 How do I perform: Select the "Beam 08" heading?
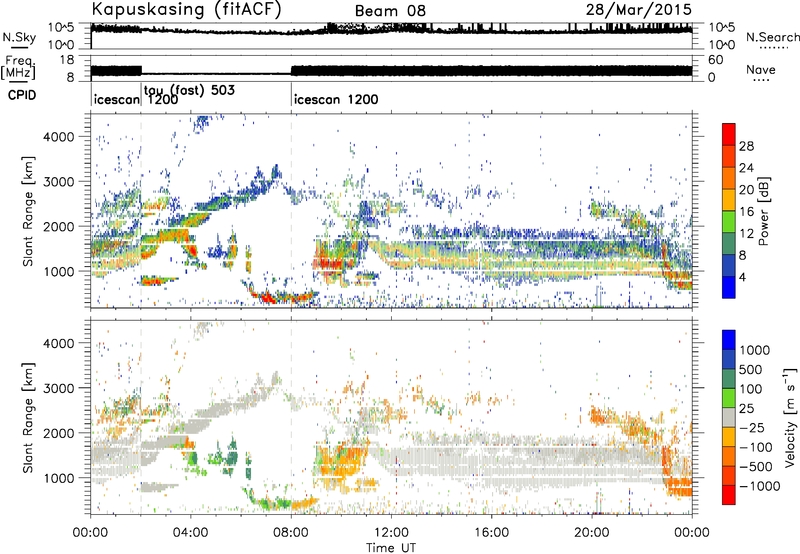click(x=390, y=11)
